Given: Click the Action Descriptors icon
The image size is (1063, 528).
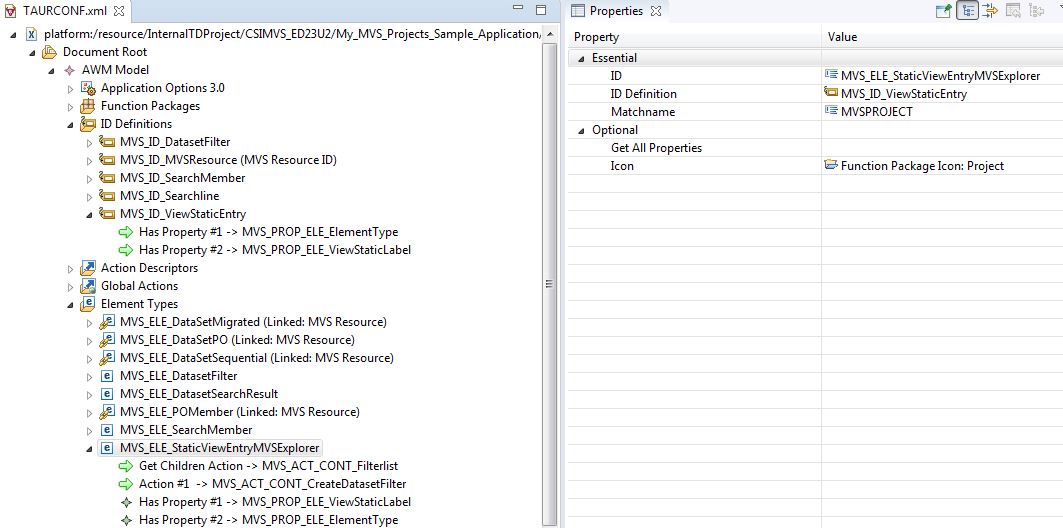Looking at the screenshot, I should 88,268.
